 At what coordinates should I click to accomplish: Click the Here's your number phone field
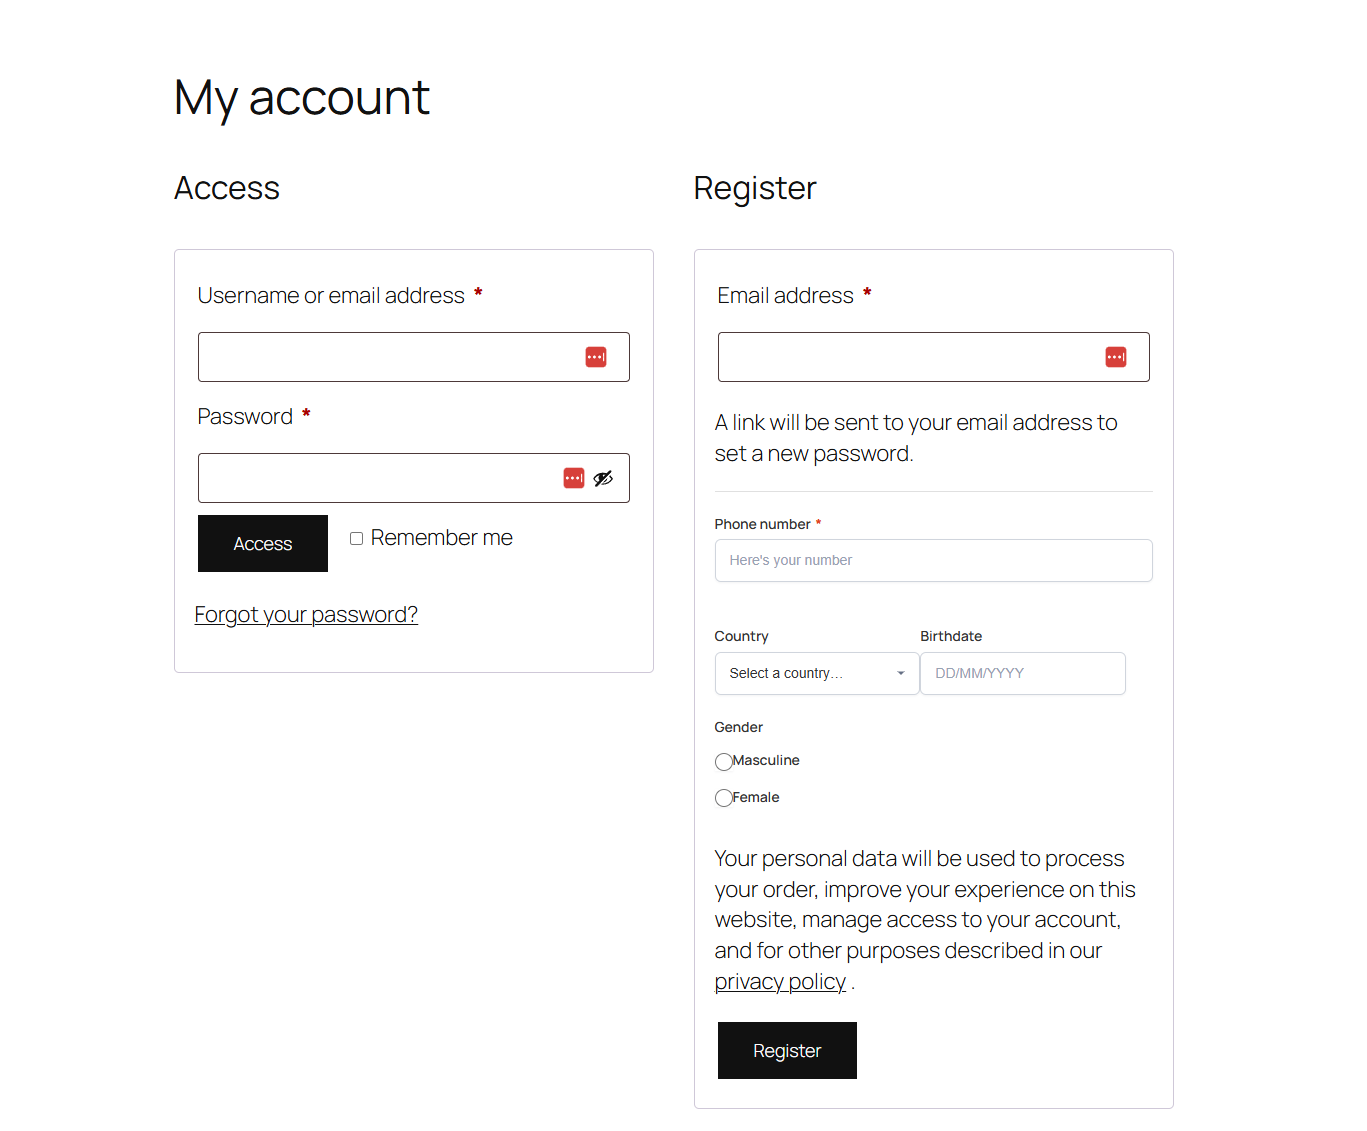[x=933, y=560]
